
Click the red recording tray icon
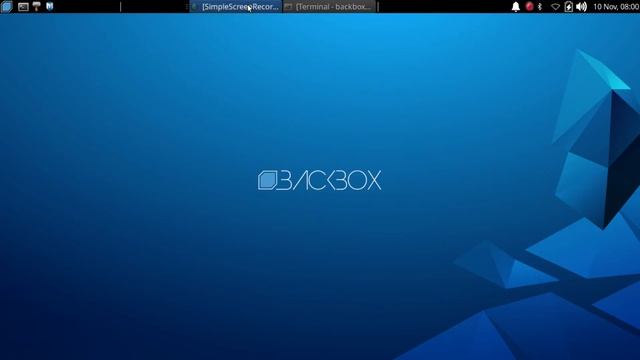coord(529,7)
